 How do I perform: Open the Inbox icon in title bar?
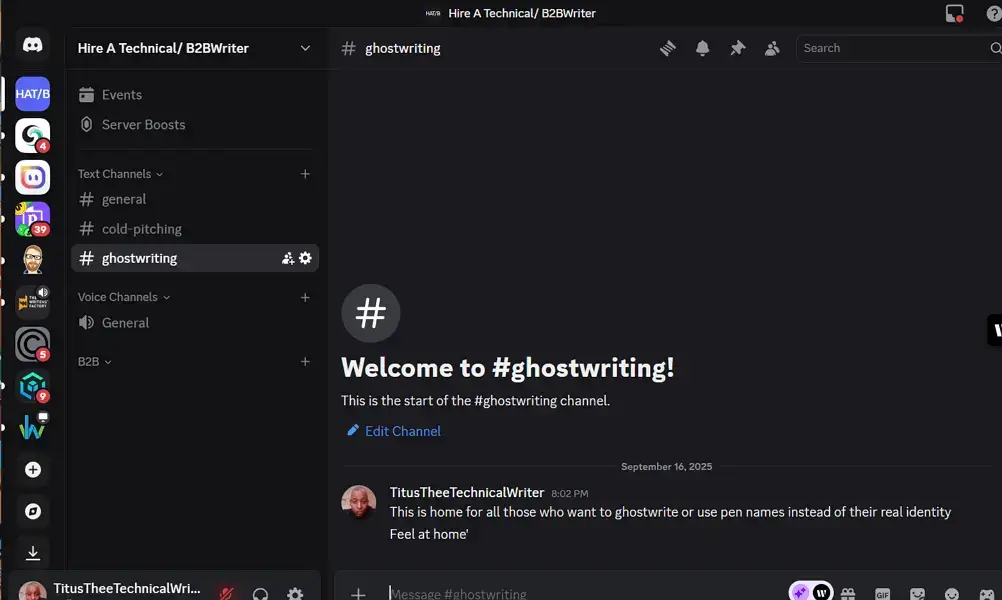coord(954,13)
